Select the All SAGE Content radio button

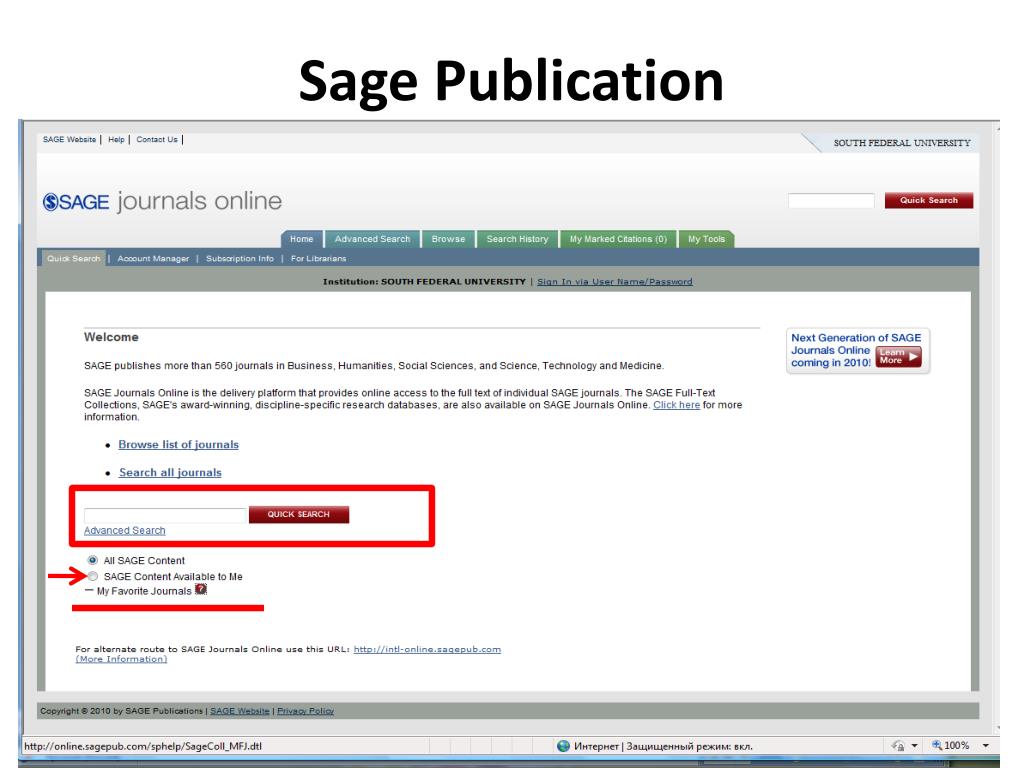93,560
